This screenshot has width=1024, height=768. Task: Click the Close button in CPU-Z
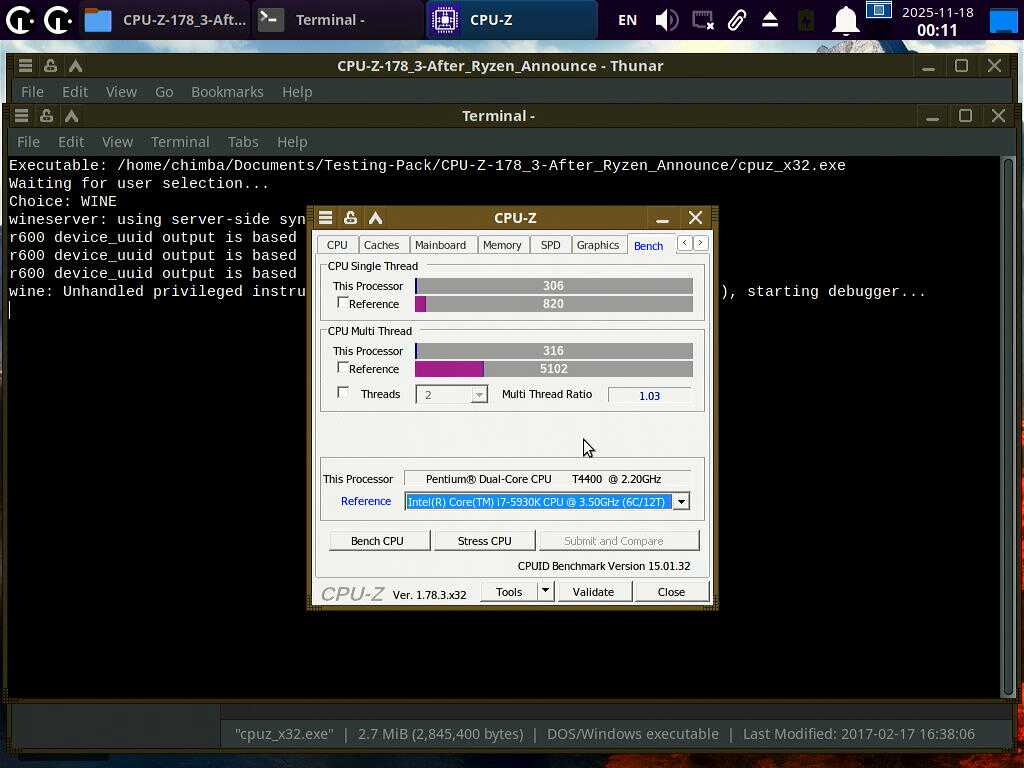point(671,592)
